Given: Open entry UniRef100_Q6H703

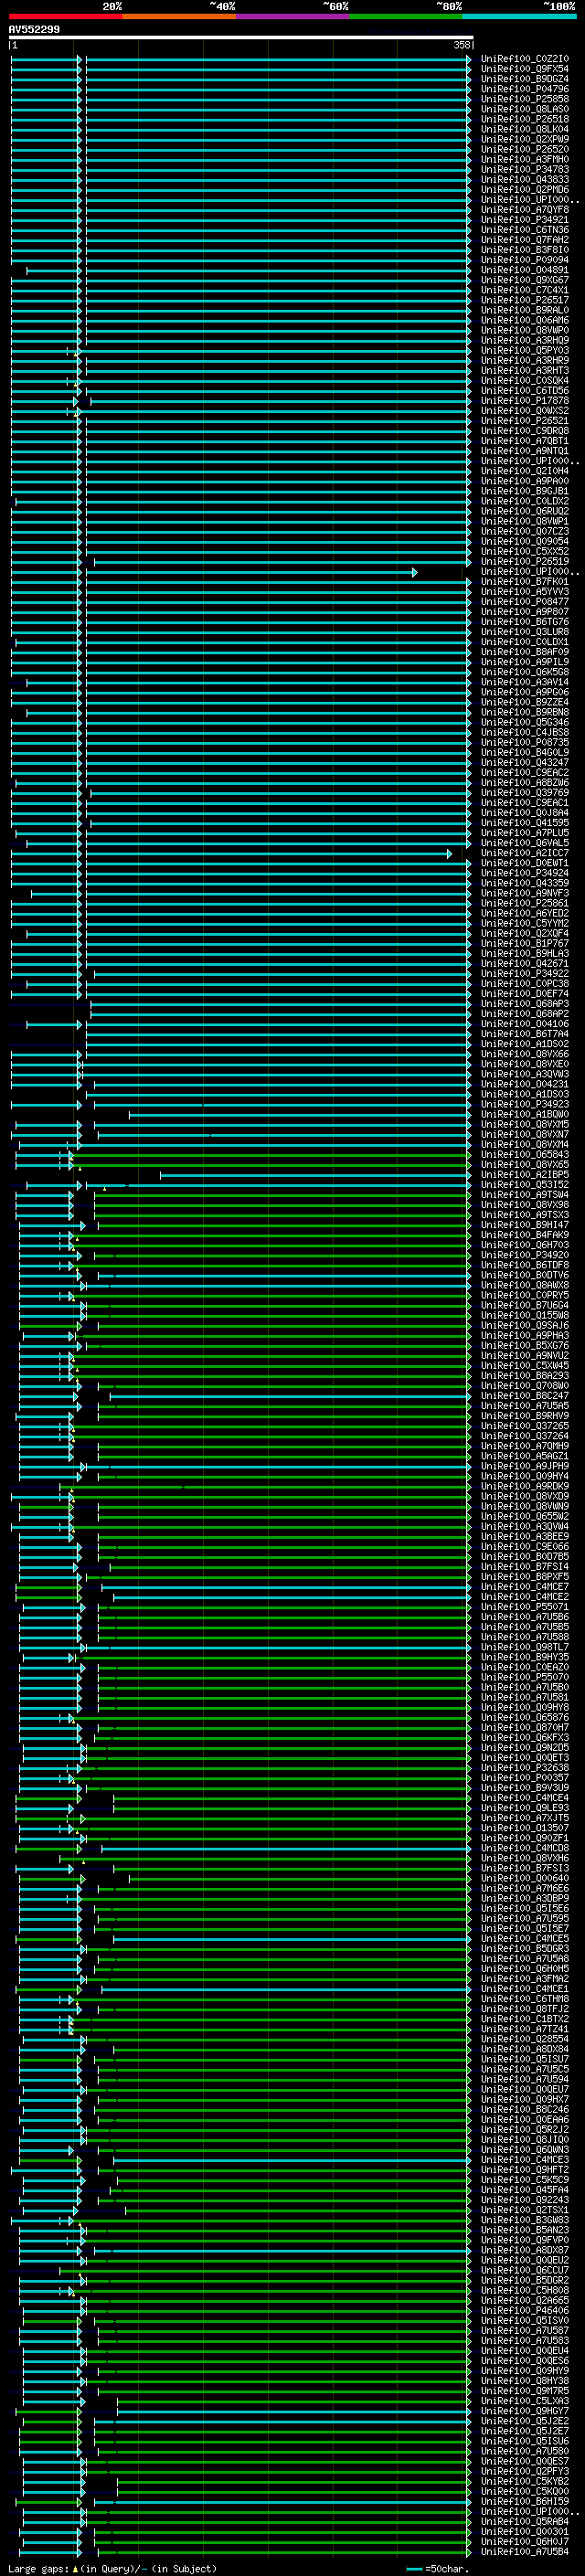Looking at the screenshot, I should click(x=525, y=1245).
